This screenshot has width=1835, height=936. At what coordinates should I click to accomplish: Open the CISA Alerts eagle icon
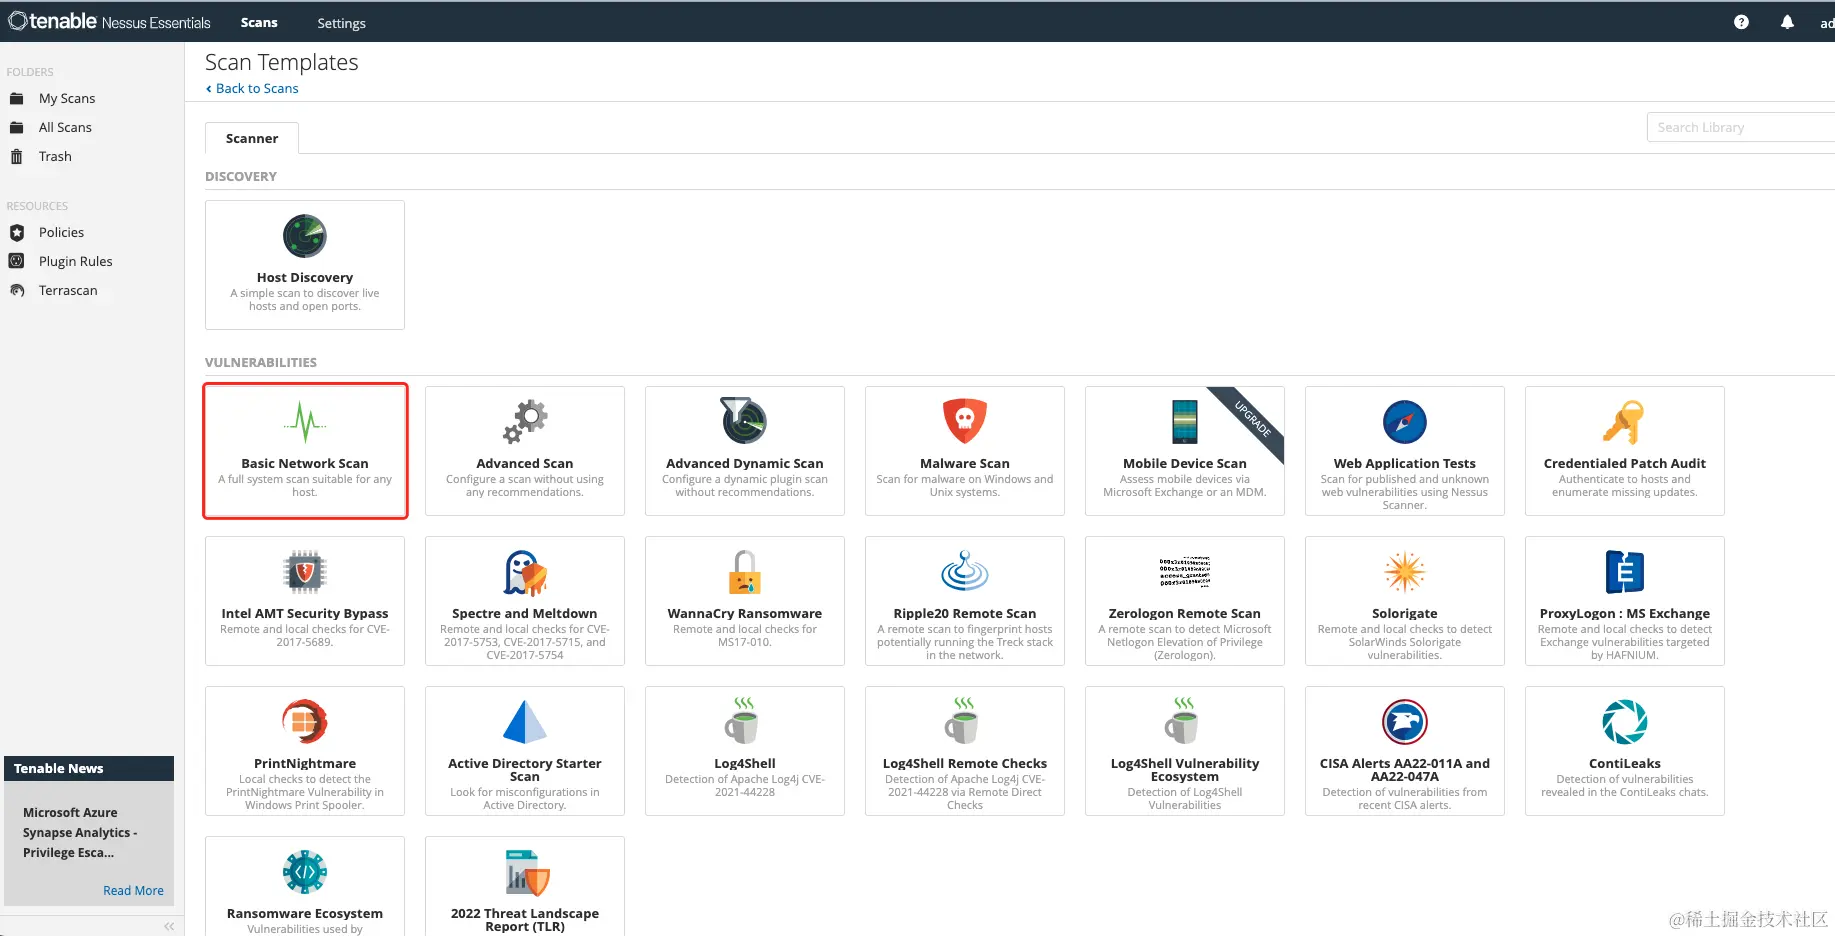(x=1405, y=722)
